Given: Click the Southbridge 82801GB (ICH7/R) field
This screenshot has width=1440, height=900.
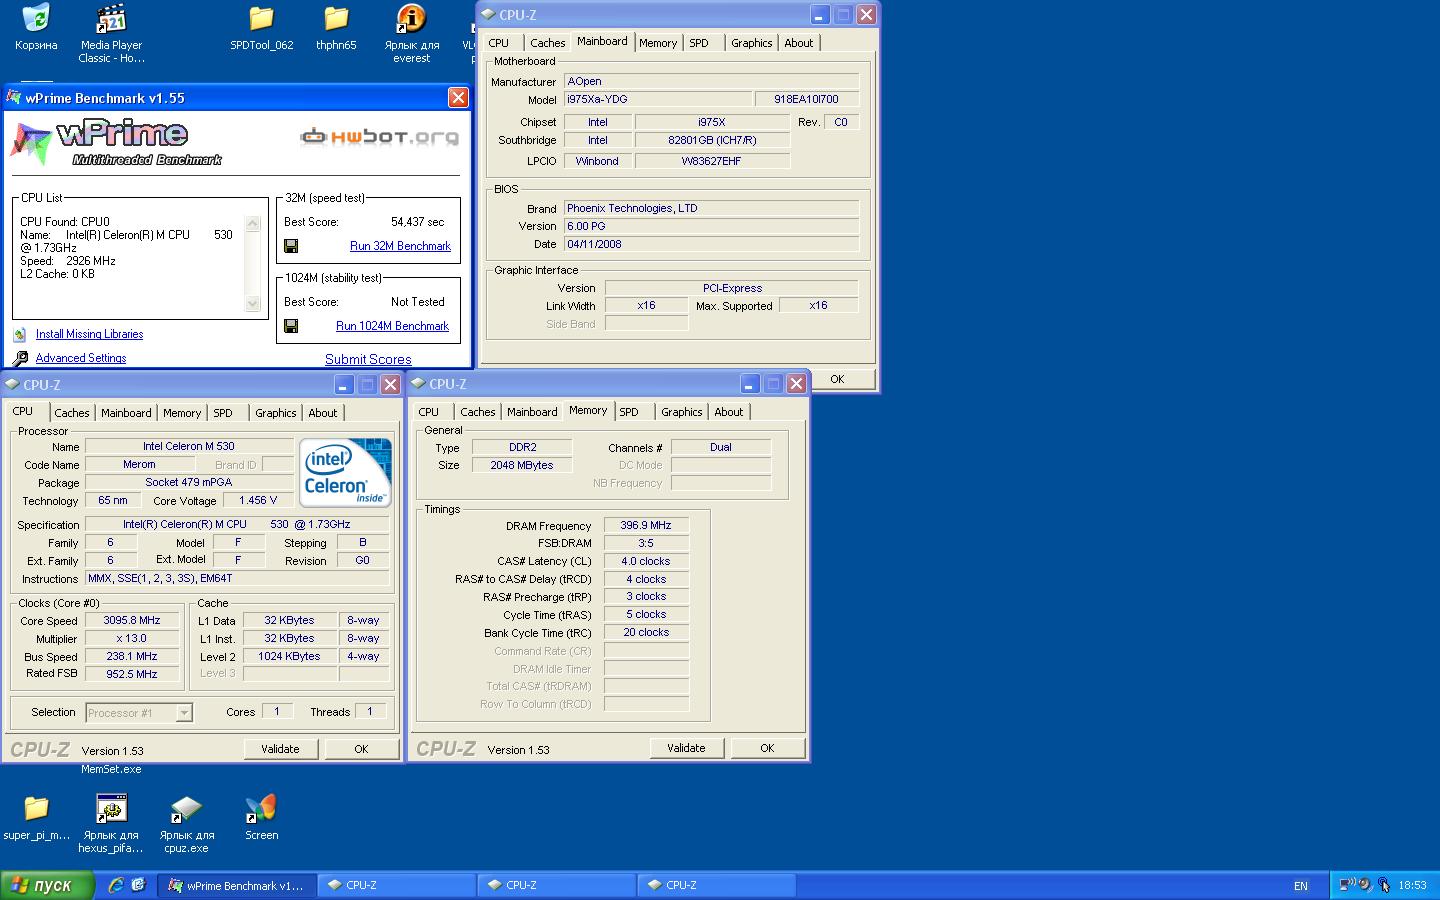Looking at the screenshot, I should (x=712, y=140).
